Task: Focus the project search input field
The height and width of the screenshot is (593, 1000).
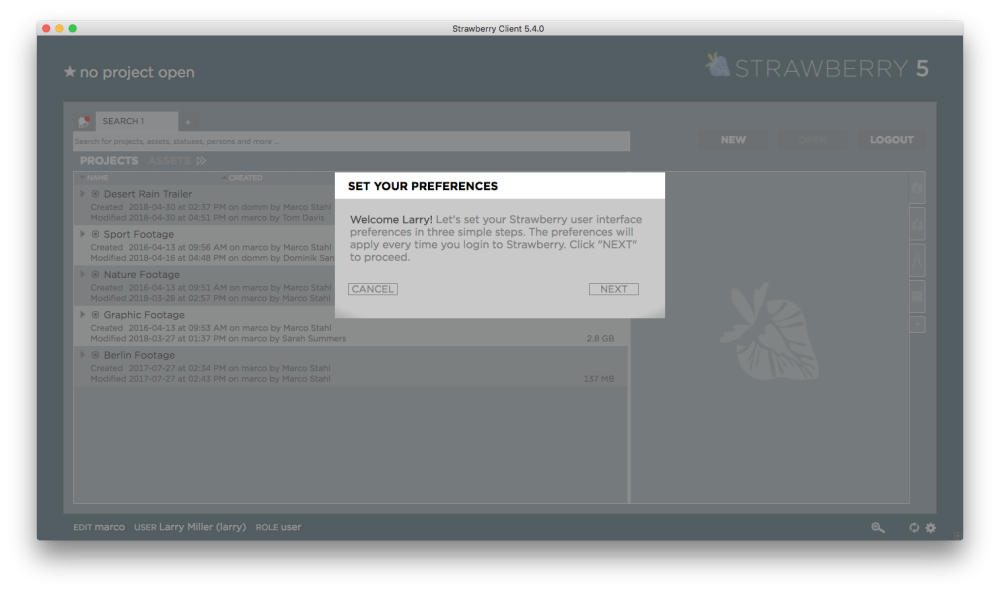Action: tap(351, 142)
